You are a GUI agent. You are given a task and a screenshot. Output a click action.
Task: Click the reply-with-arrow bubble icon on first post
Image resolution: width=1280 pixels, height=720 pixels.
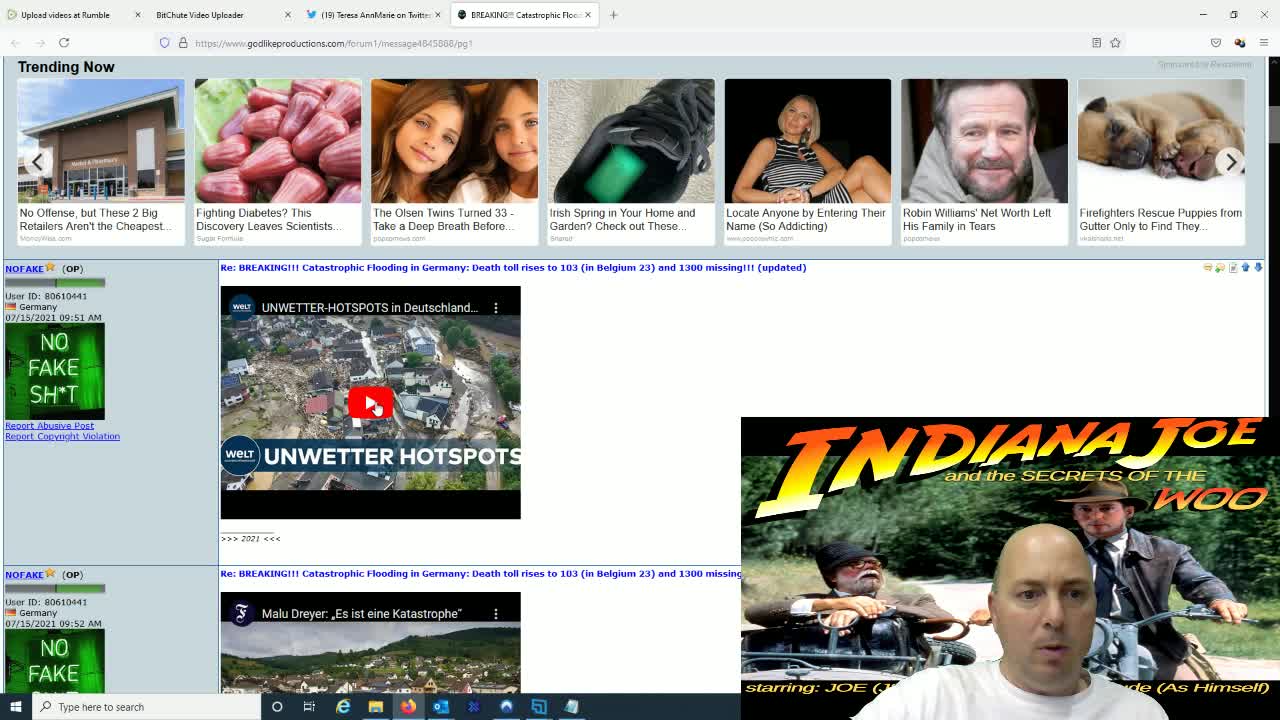coord(1220,268)
